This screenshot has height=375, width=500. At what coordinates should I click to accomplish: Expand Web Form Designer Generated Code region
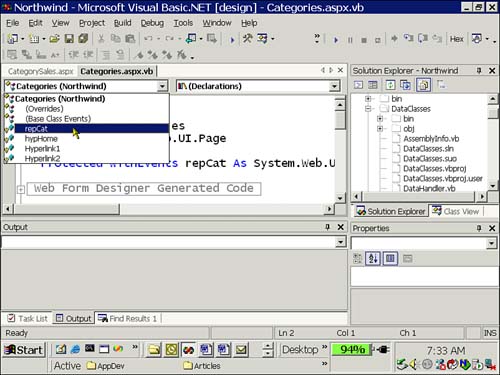[x=21, y=189]
